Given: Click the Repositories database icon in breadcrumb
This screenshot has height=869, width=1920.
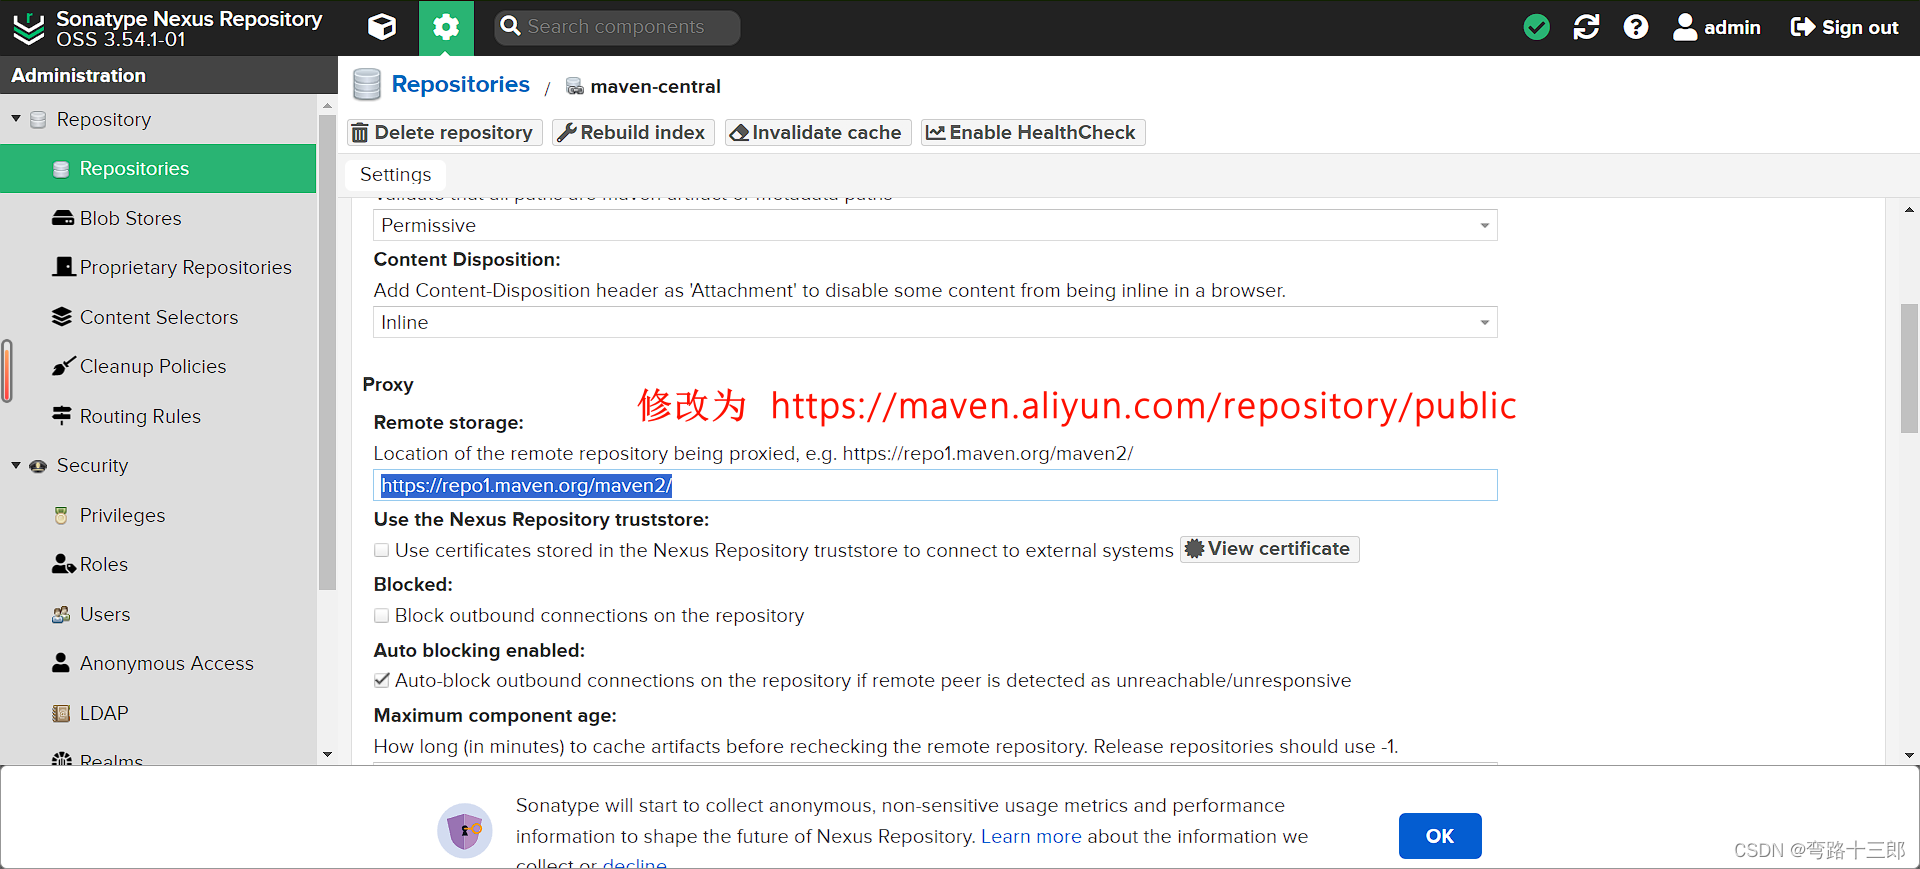Looking at the screenshot, I should click(367, 85).
